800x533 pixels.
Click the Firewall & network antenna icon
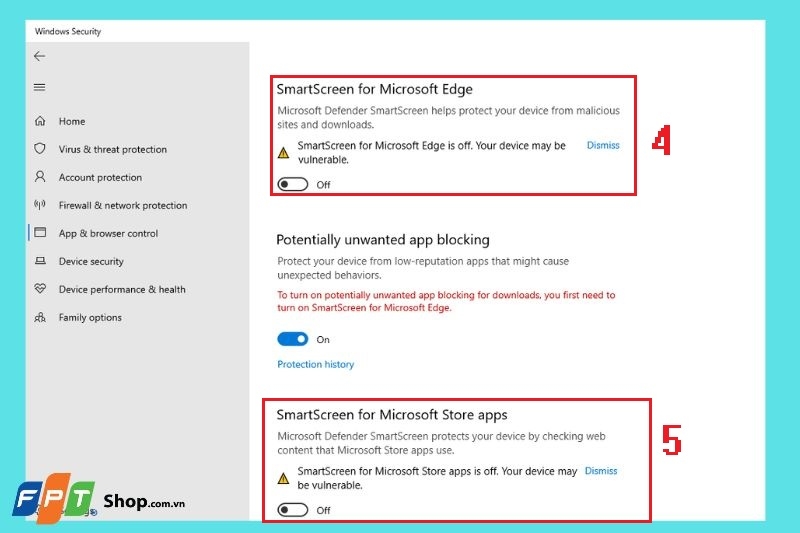[40, 205]
